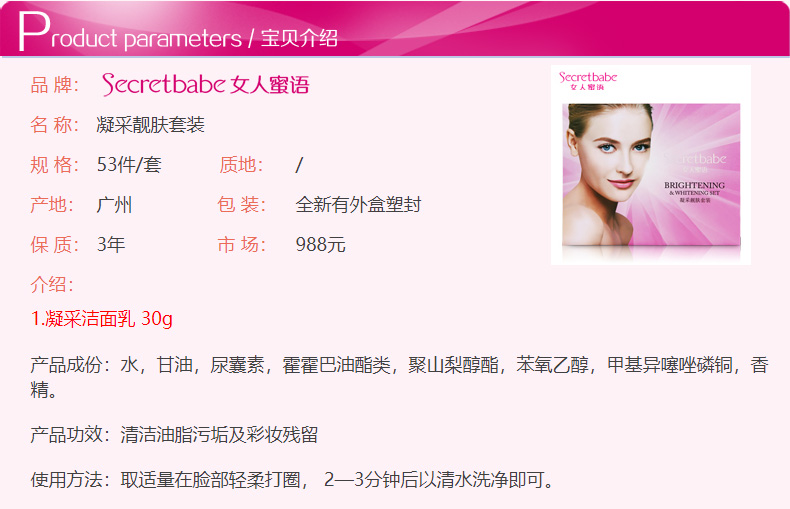Screen dimensions: 790x509
Task: Click shelf life value 3年
Action: click(x=111, y=244)
